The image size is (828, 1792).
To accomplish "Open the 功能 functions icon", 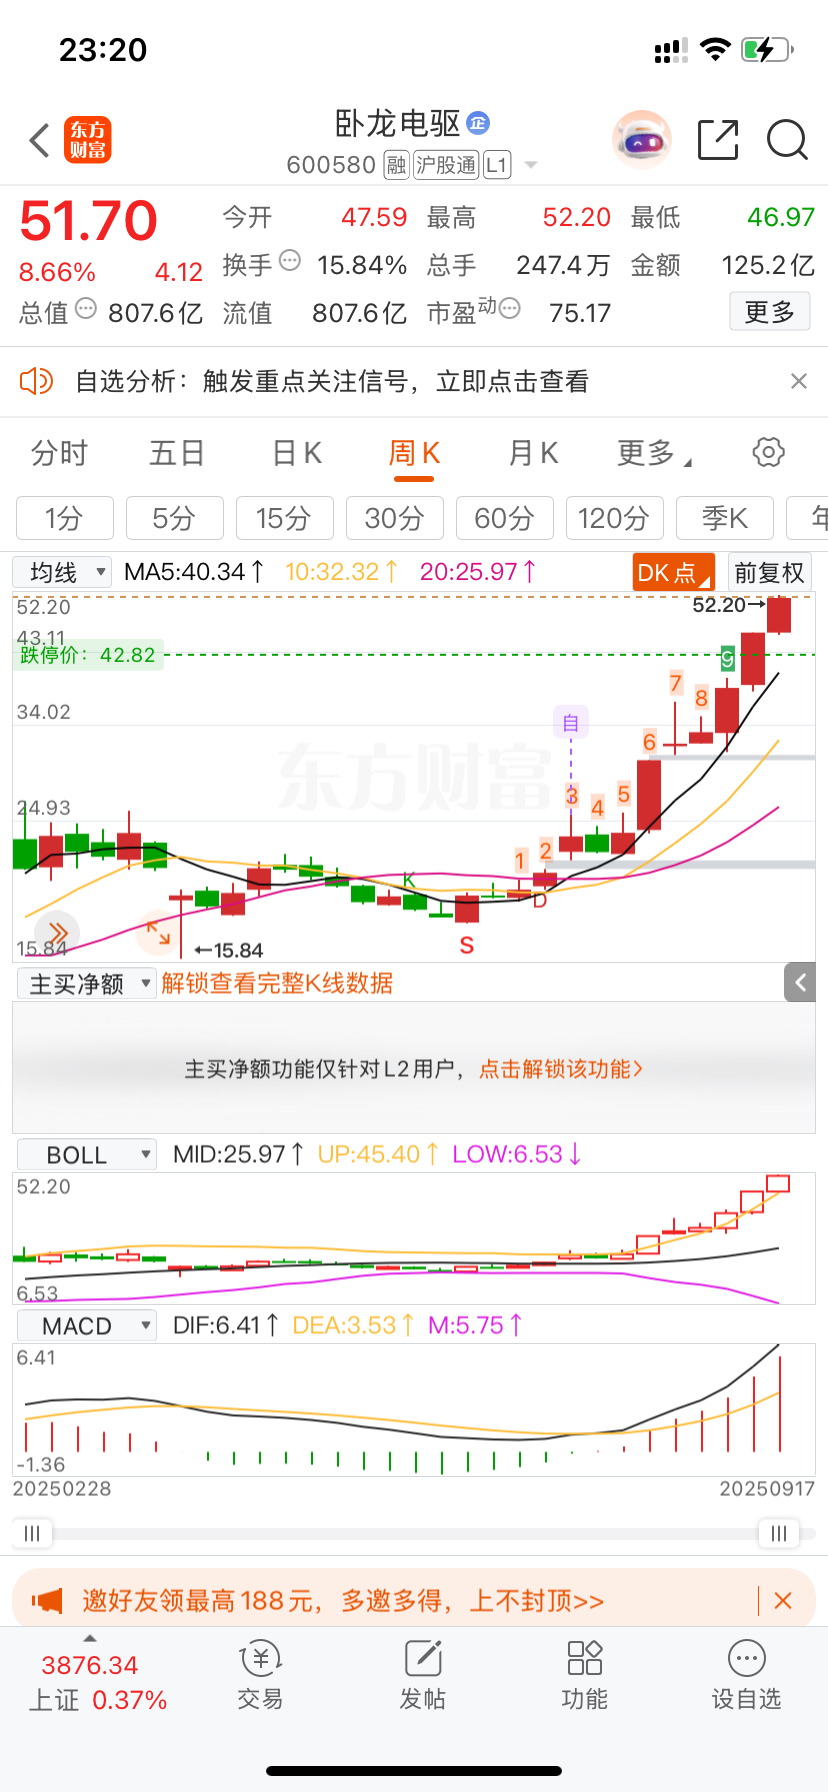I will pos(584,1676).
